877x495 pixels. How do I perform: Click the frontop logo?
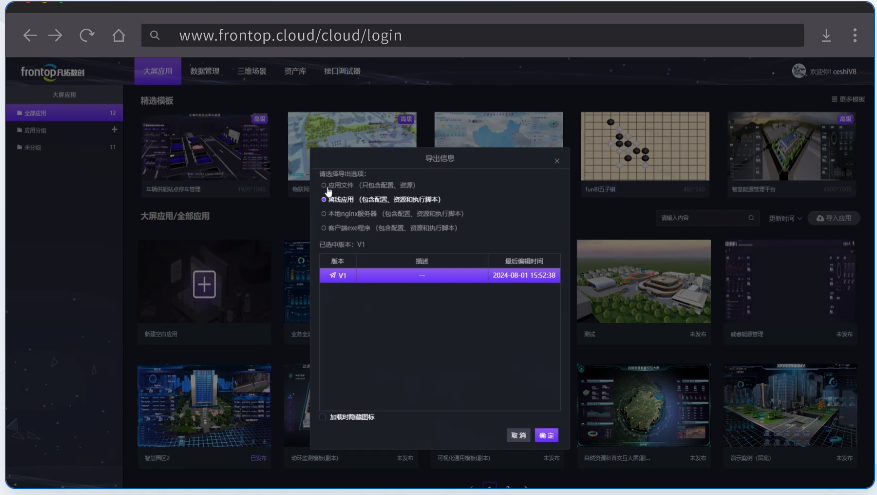(x=53, y=72)
